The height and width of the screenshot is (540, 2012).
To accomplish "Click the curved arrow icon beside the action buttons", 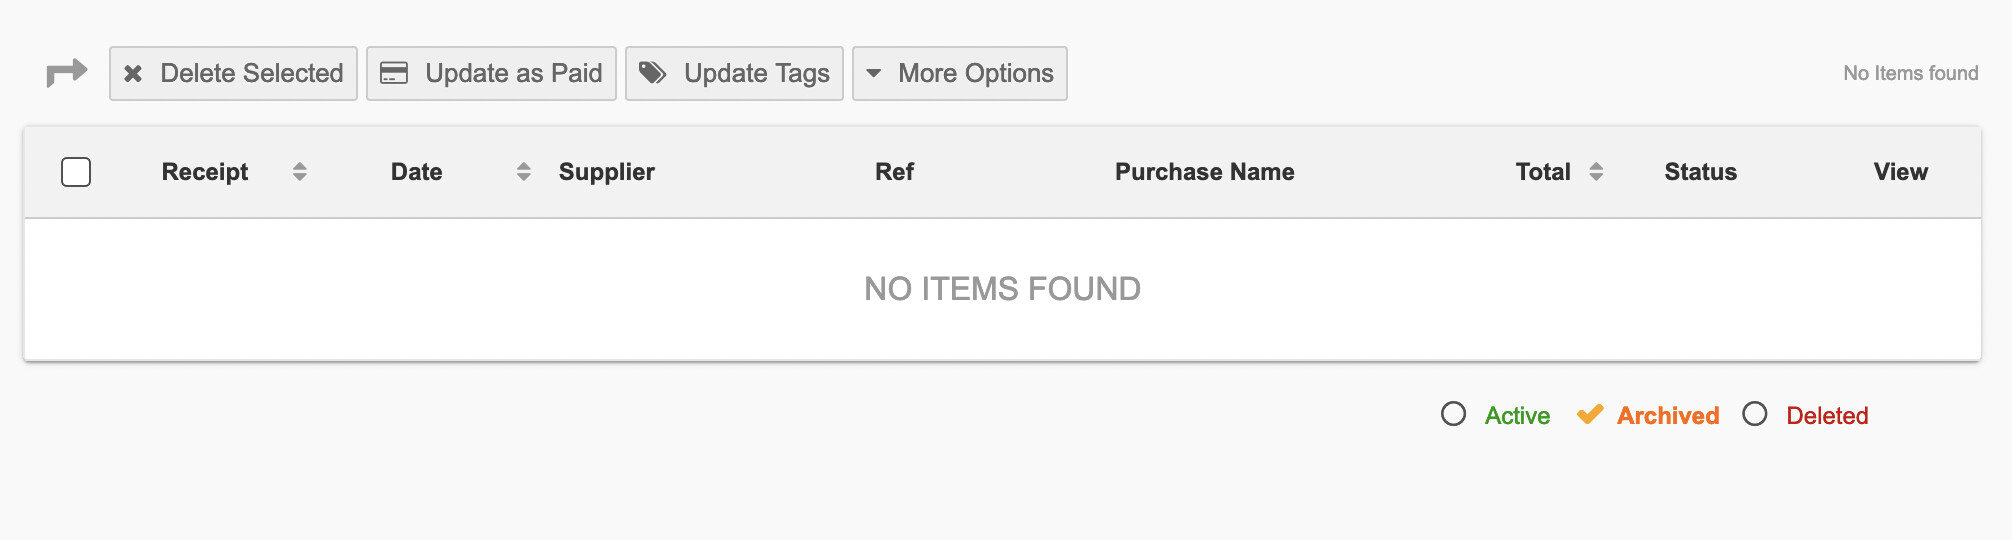I will coord(67,73).
